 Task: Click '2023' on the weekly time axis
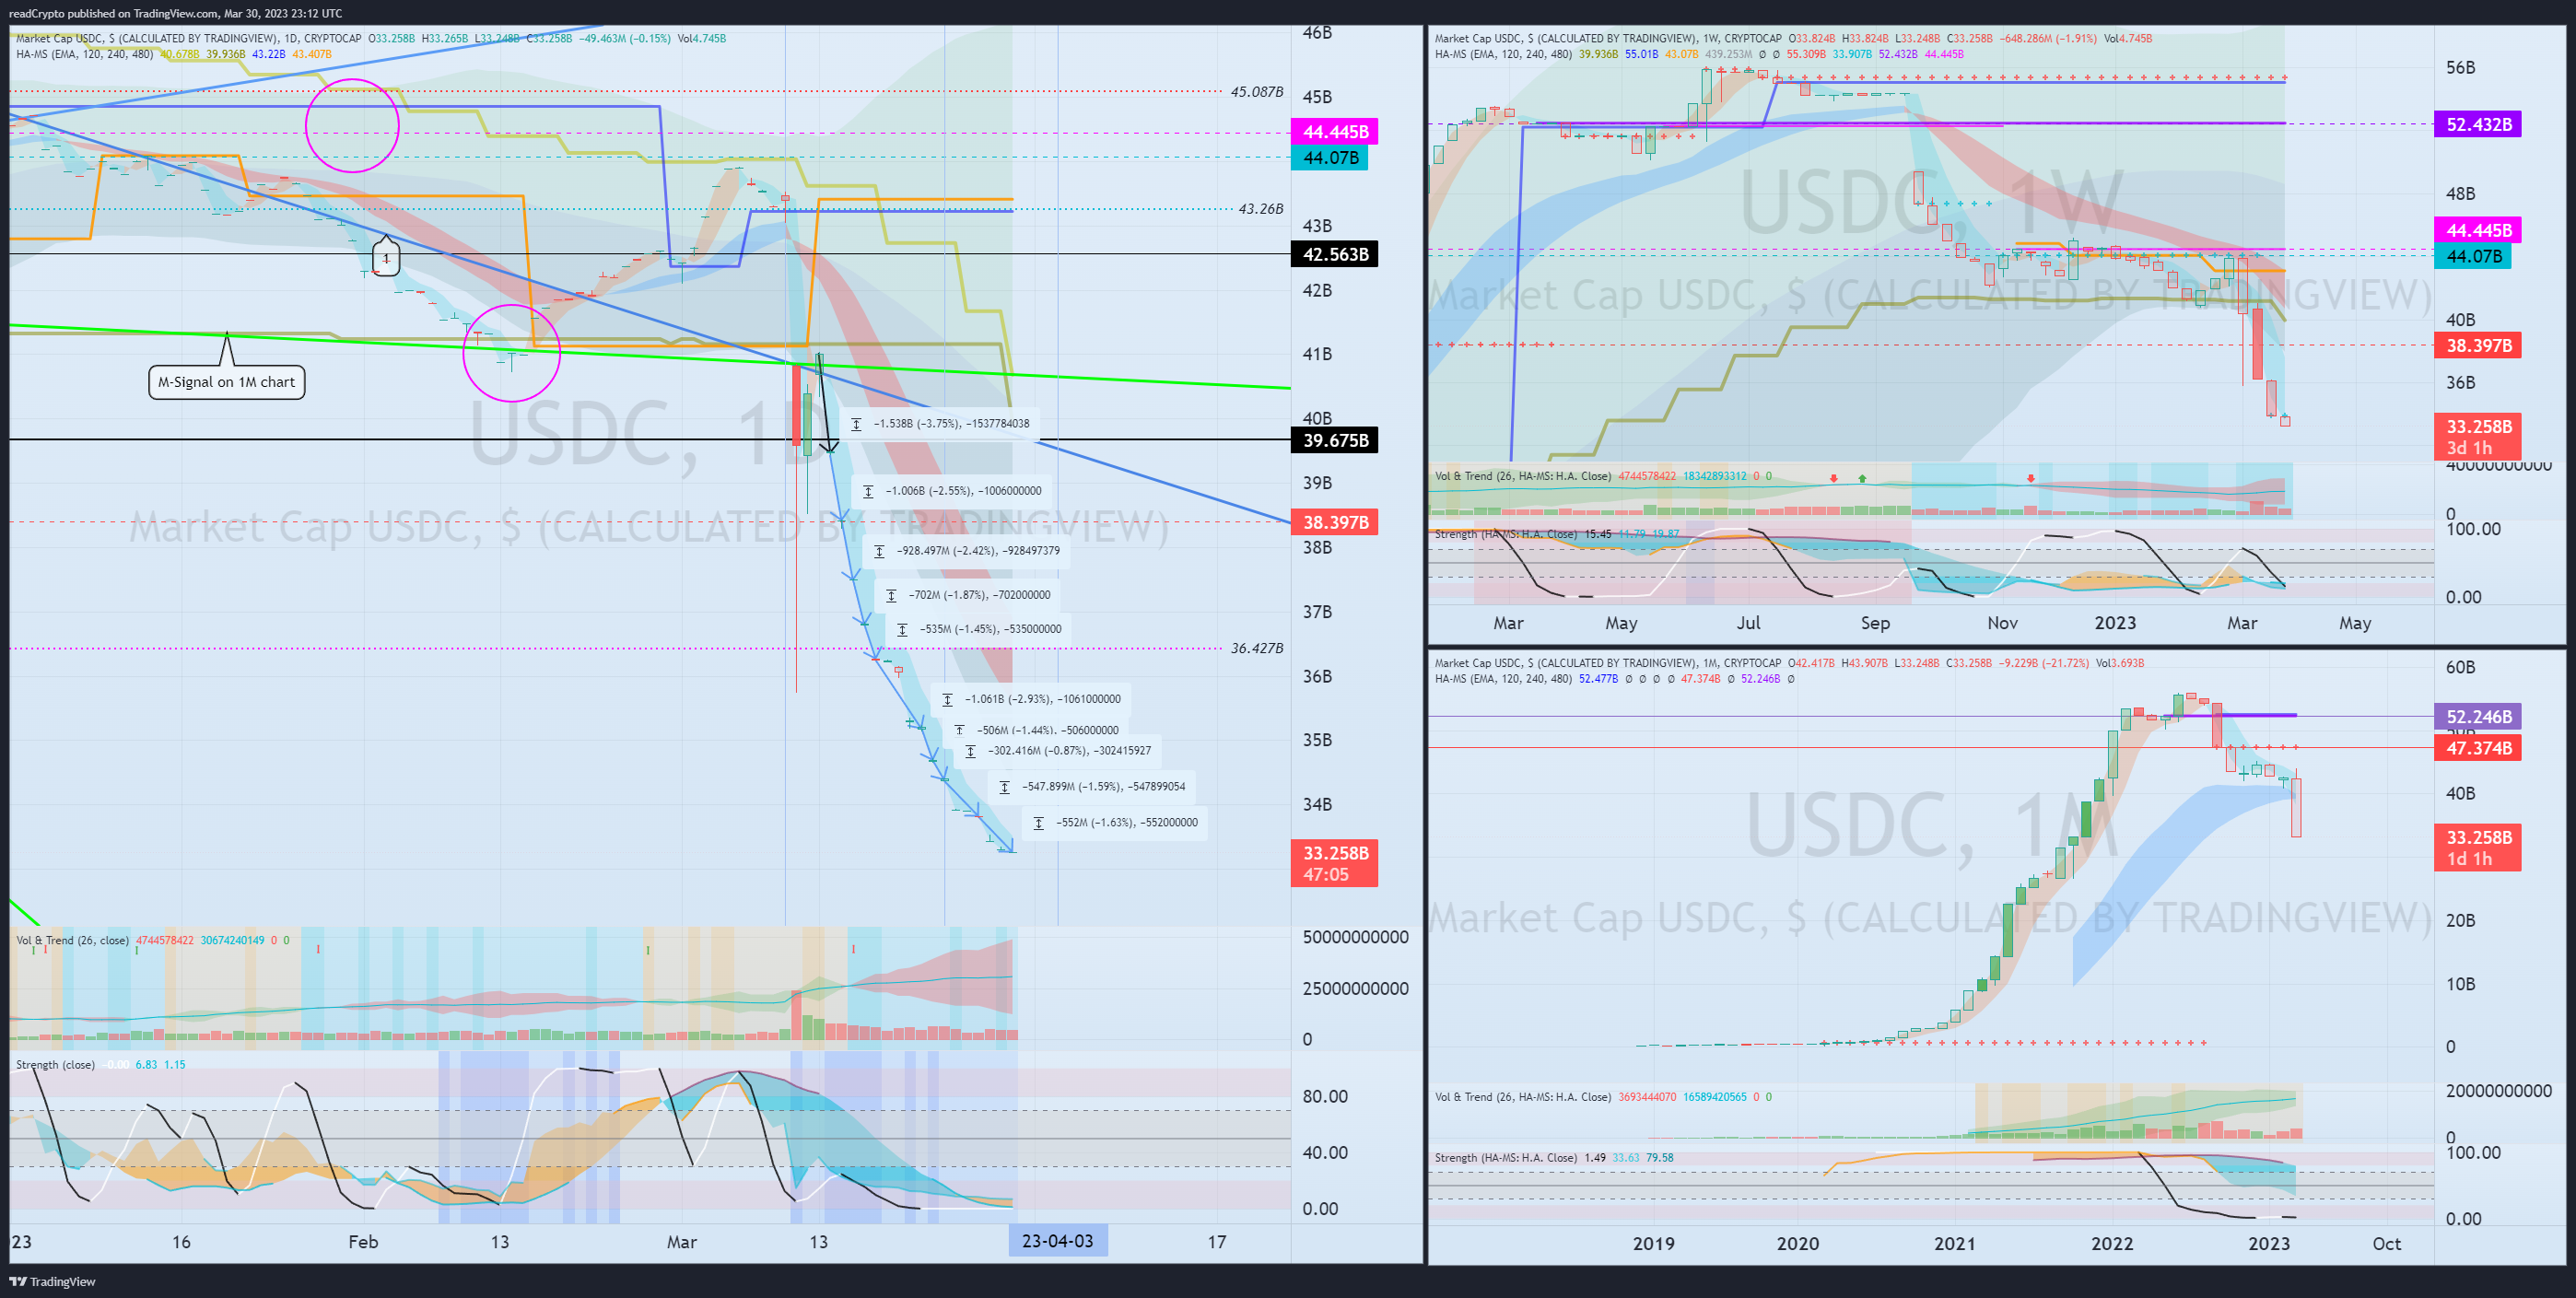(2115, 622)
